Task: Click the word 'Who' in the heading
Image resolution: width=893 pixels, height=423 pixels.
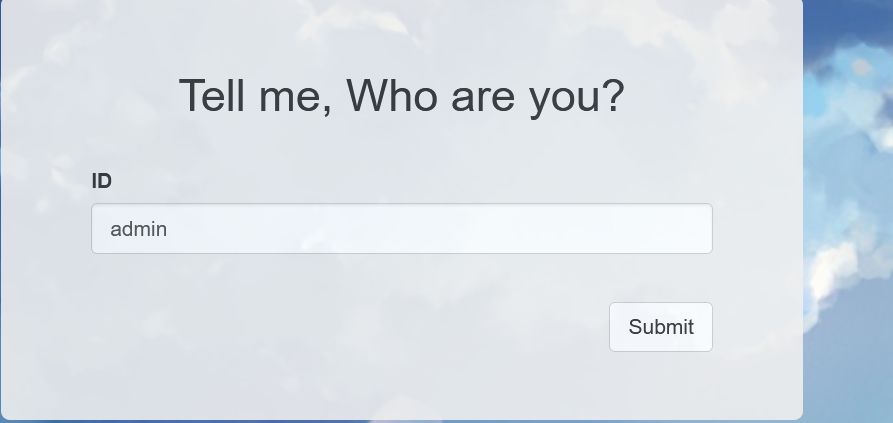Action: coord(392,96)
